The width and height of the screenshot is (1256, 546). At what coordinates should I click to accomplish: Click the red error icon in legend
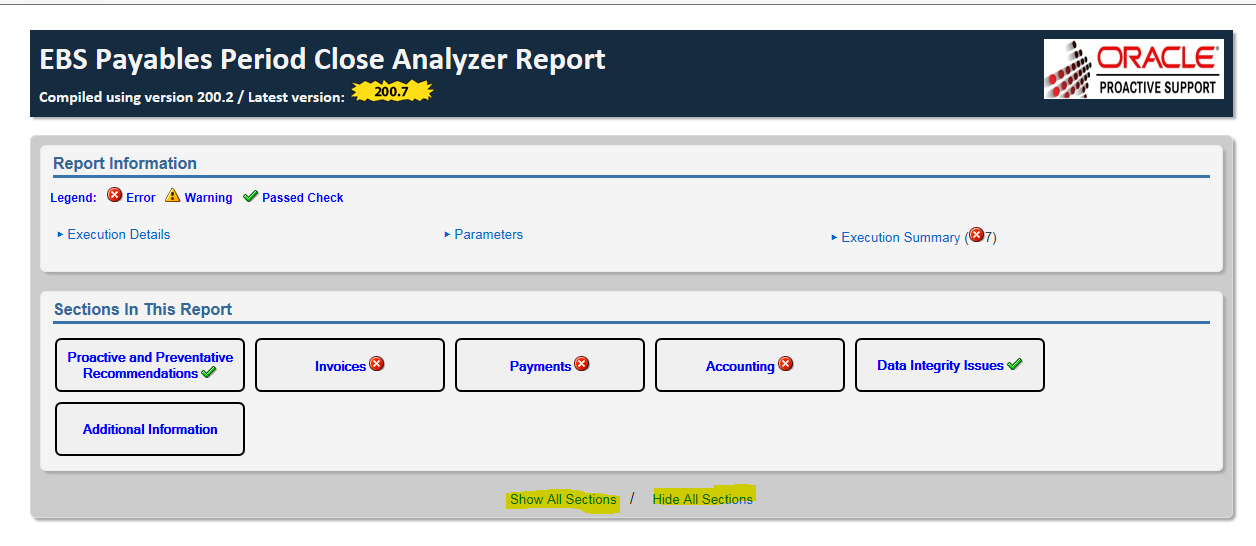coord(115,195)
